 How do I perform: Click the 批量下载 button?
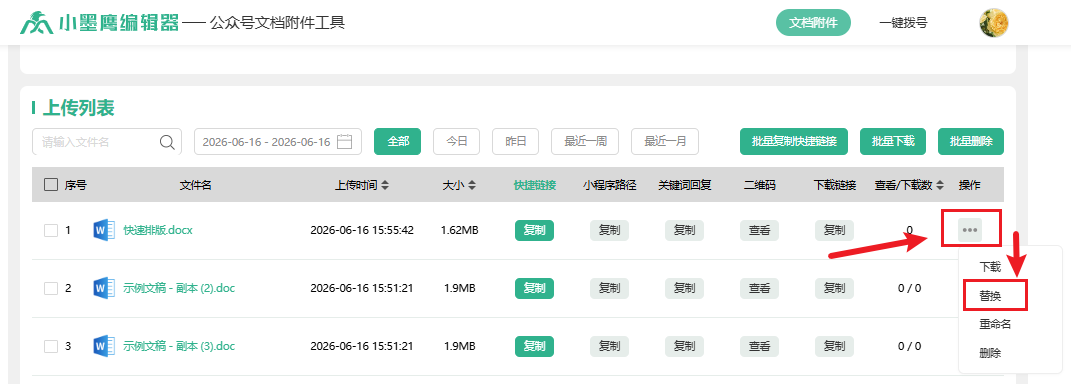(893, 141)
